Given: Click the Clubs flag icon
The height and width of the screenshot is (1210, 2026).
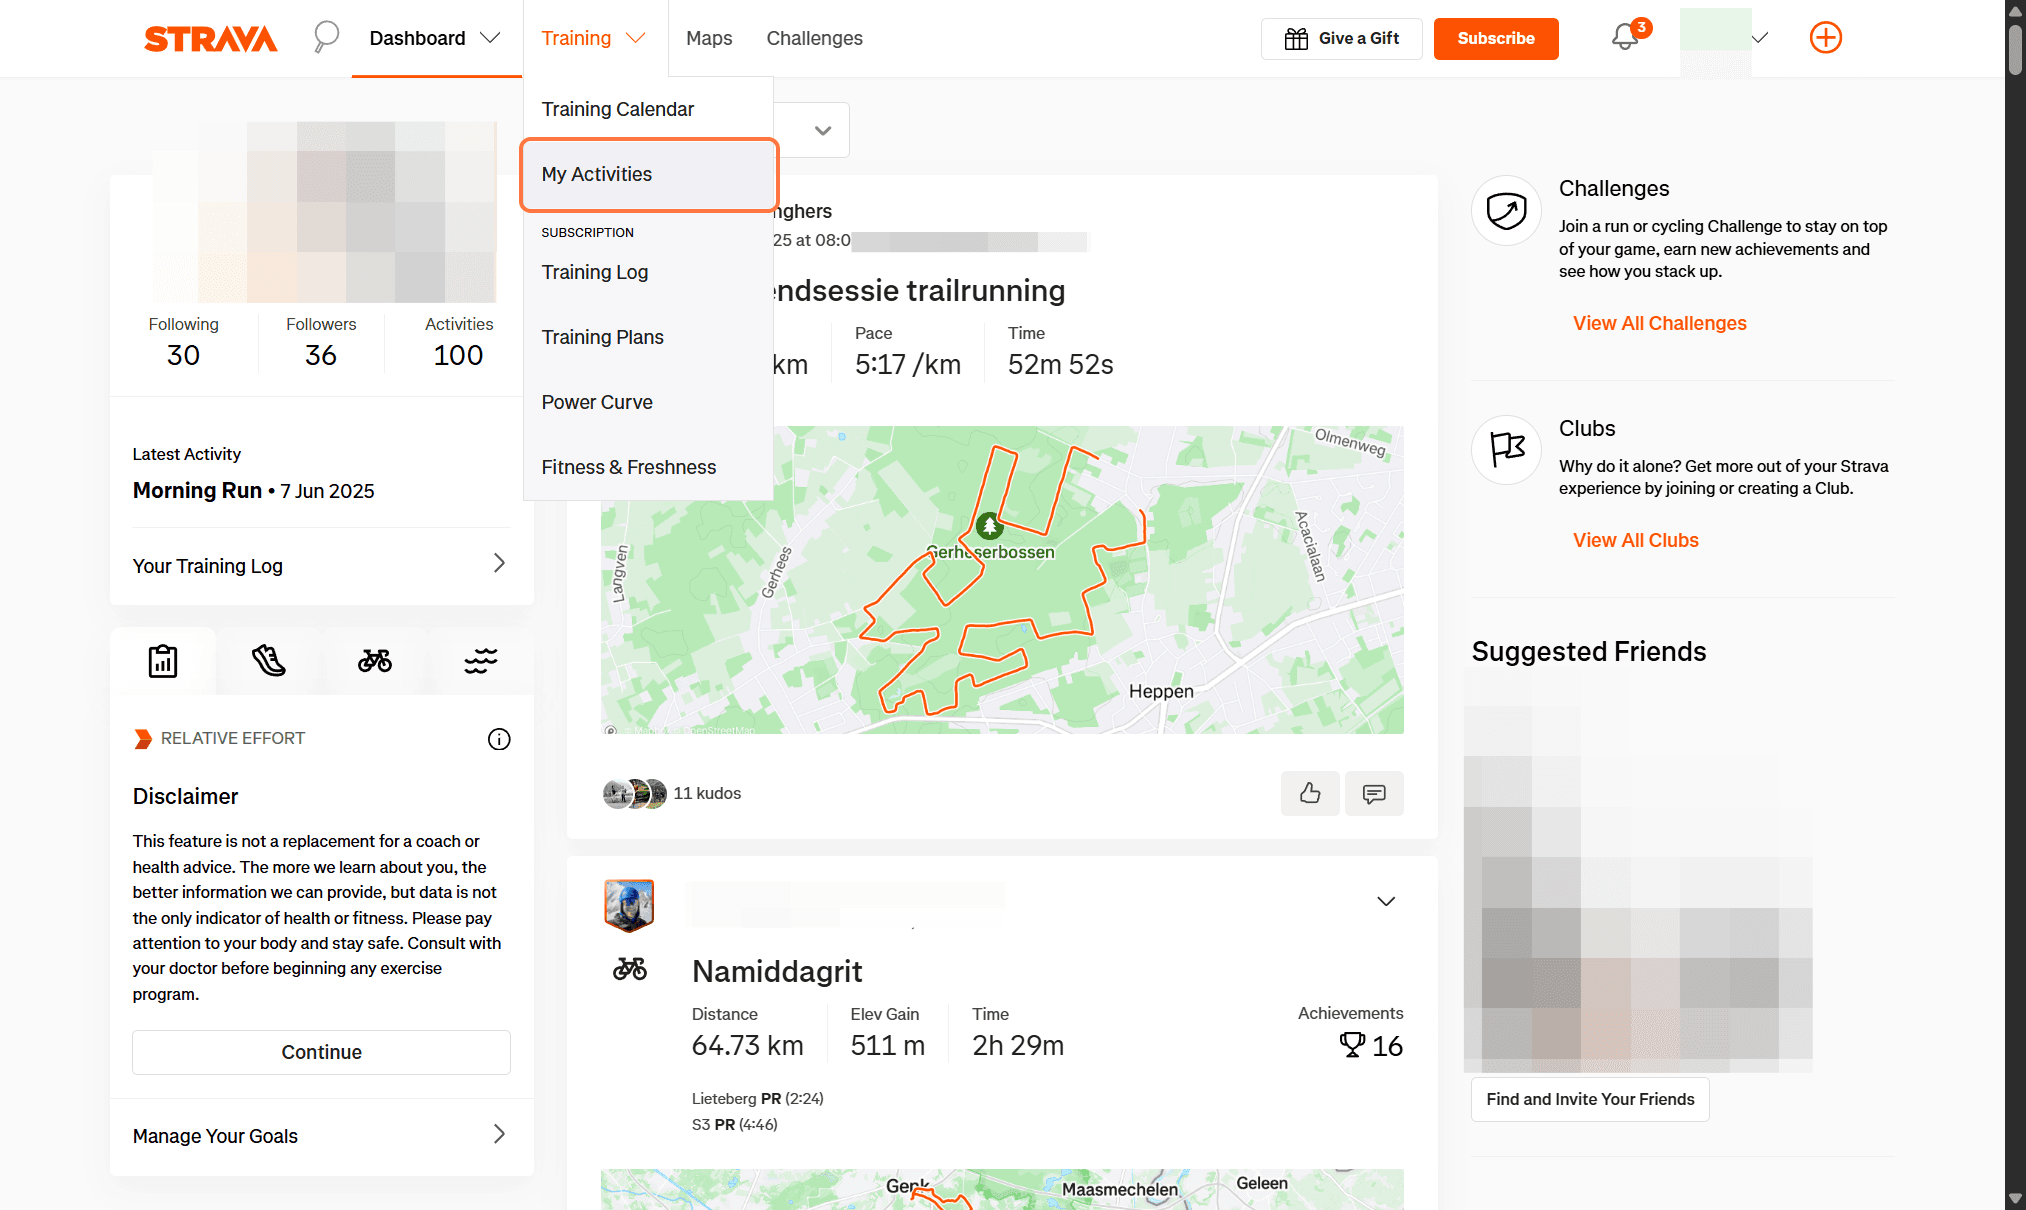Looking at the screenshot, I should 1506,450.
